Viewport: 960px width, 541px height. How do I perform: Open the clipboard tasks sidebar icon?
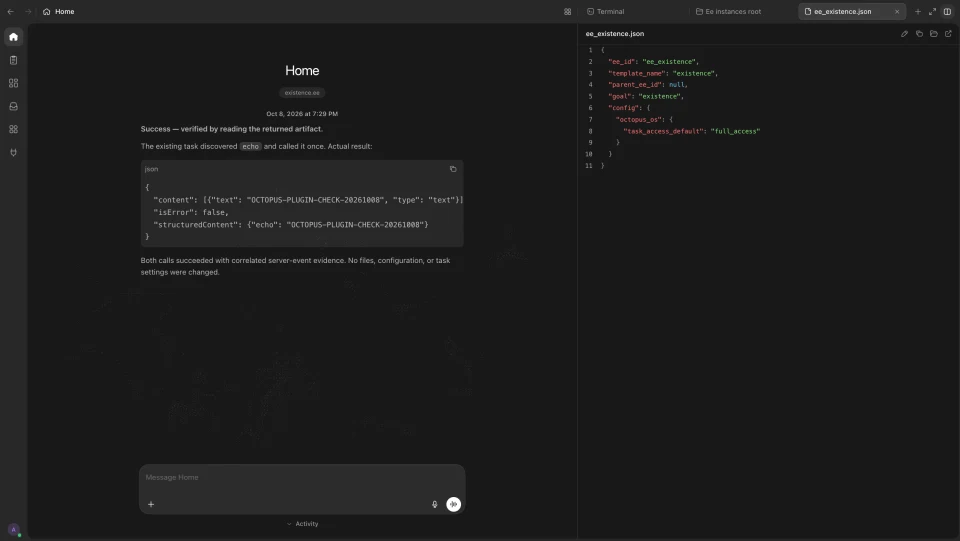(x=13, y=60)
